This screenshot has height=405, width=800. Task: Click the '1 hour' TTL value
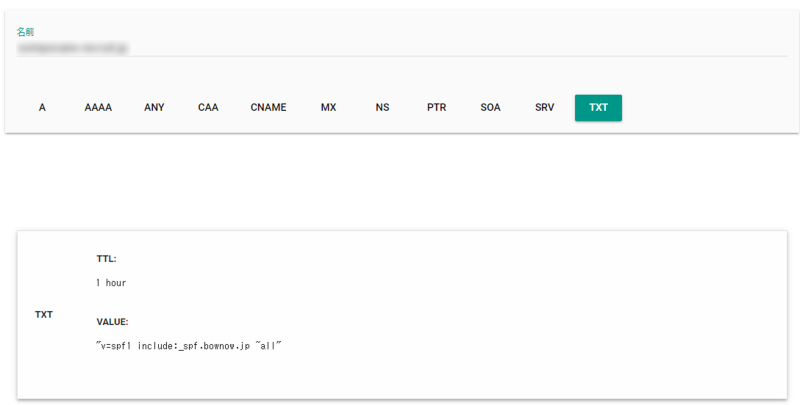coord(111,283)
